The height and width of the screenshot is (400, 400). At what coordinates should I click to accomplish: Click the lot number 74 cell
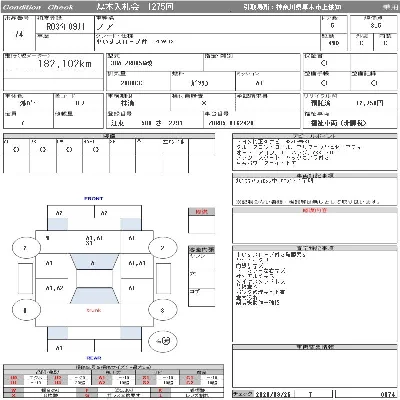[x=19, y=34]
